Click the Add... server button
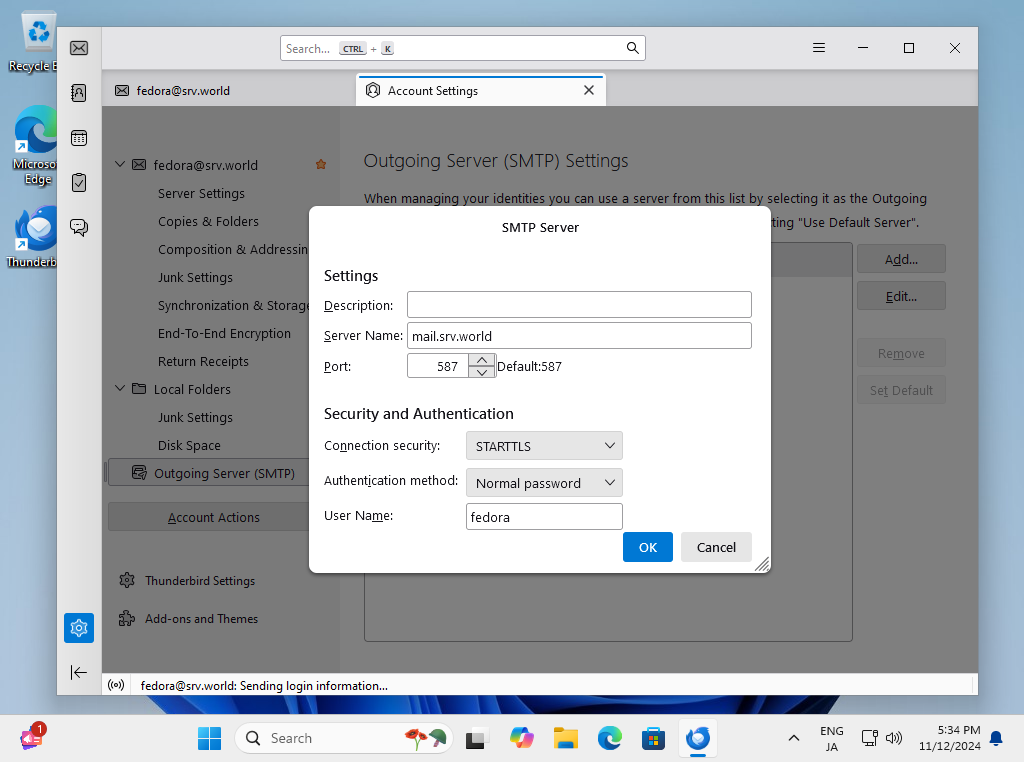1024x762 pixels. [x=901, y=259]
